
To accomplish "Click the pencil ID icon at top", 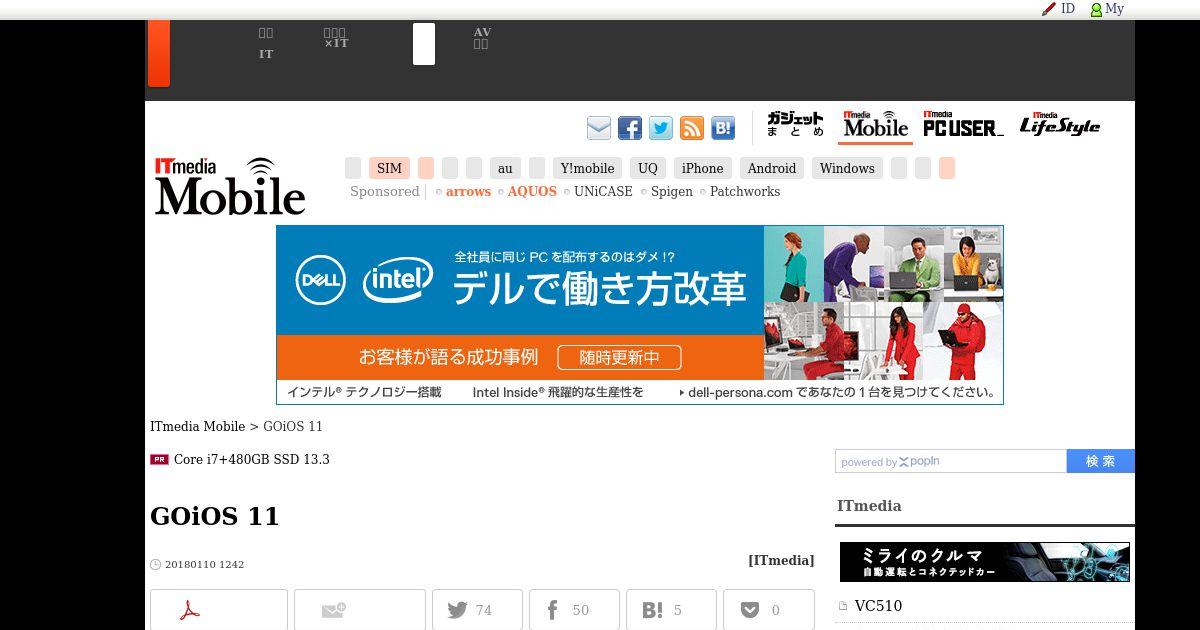I will pyautogui.click(x=1058, y=9).
